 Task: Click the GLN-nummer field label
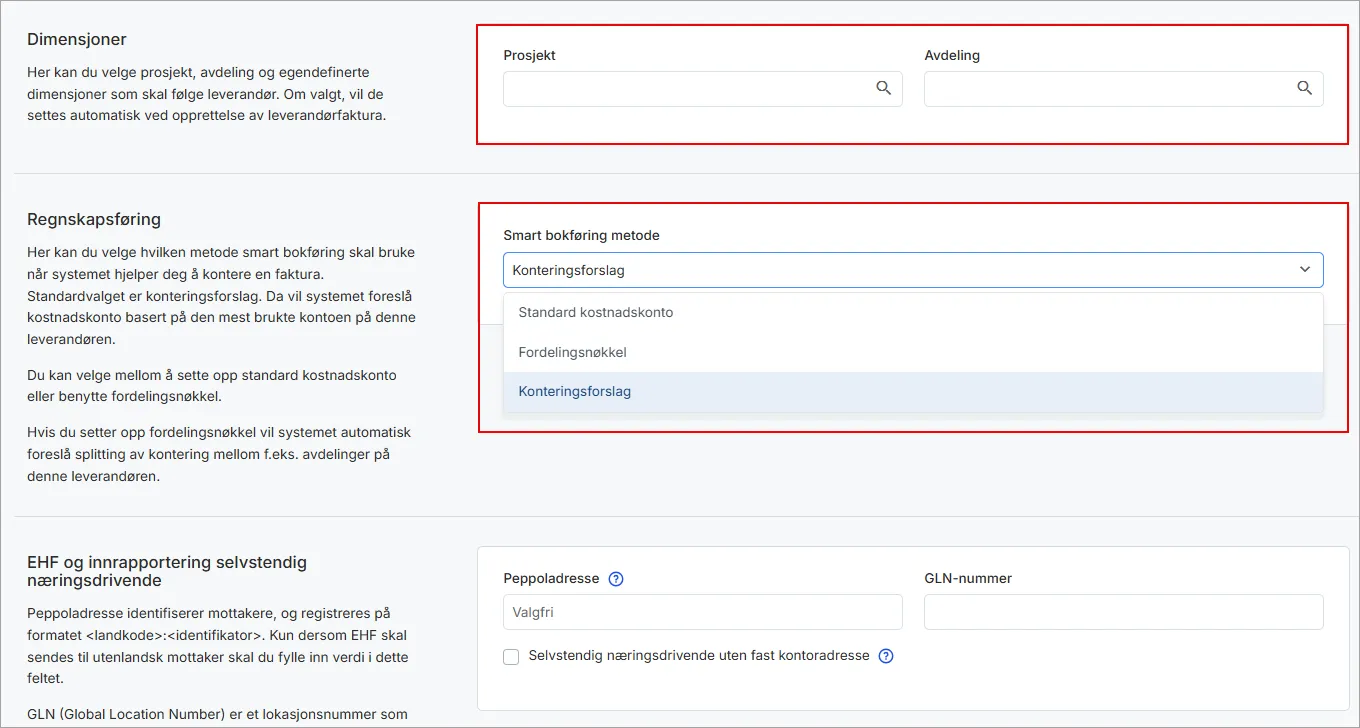click(968, 579)
